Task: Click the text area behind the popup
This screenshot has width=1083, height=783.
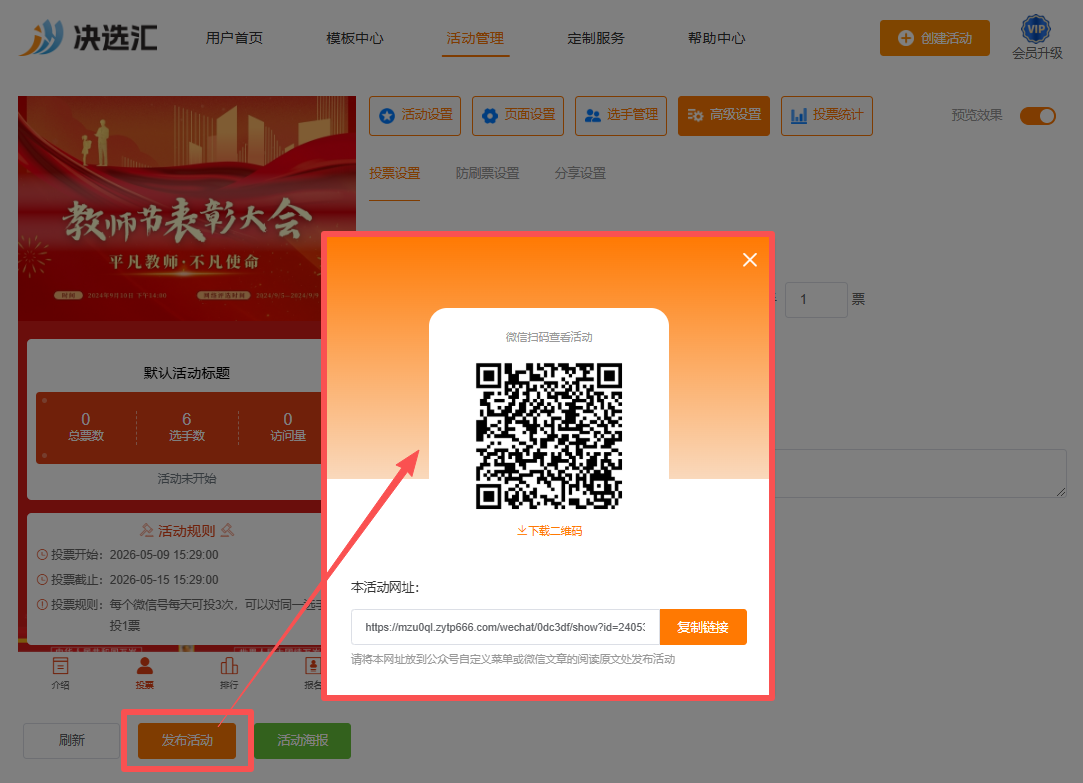Action: point(919,473)
